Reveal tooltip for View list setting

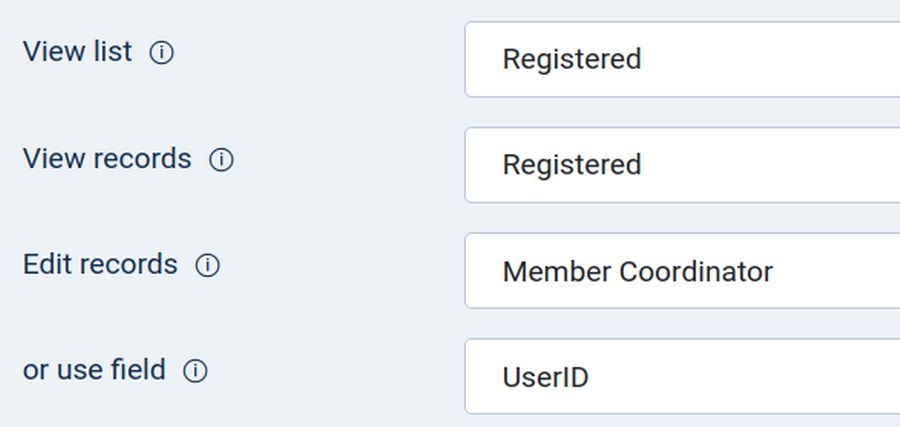tap(161, 54)
